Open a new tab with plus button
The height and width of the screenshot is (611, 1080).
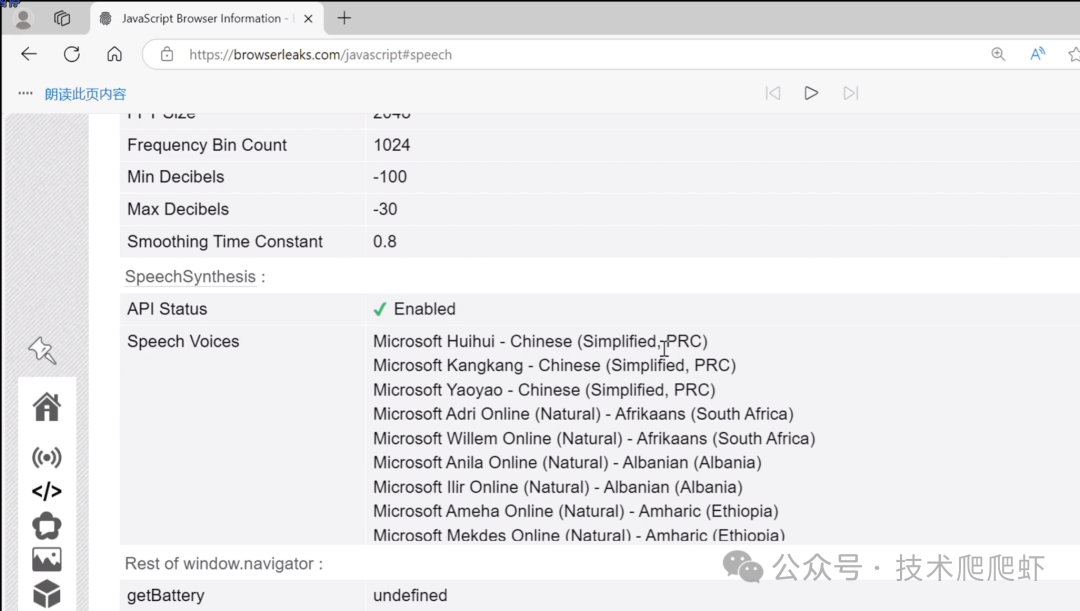(344, 18)
